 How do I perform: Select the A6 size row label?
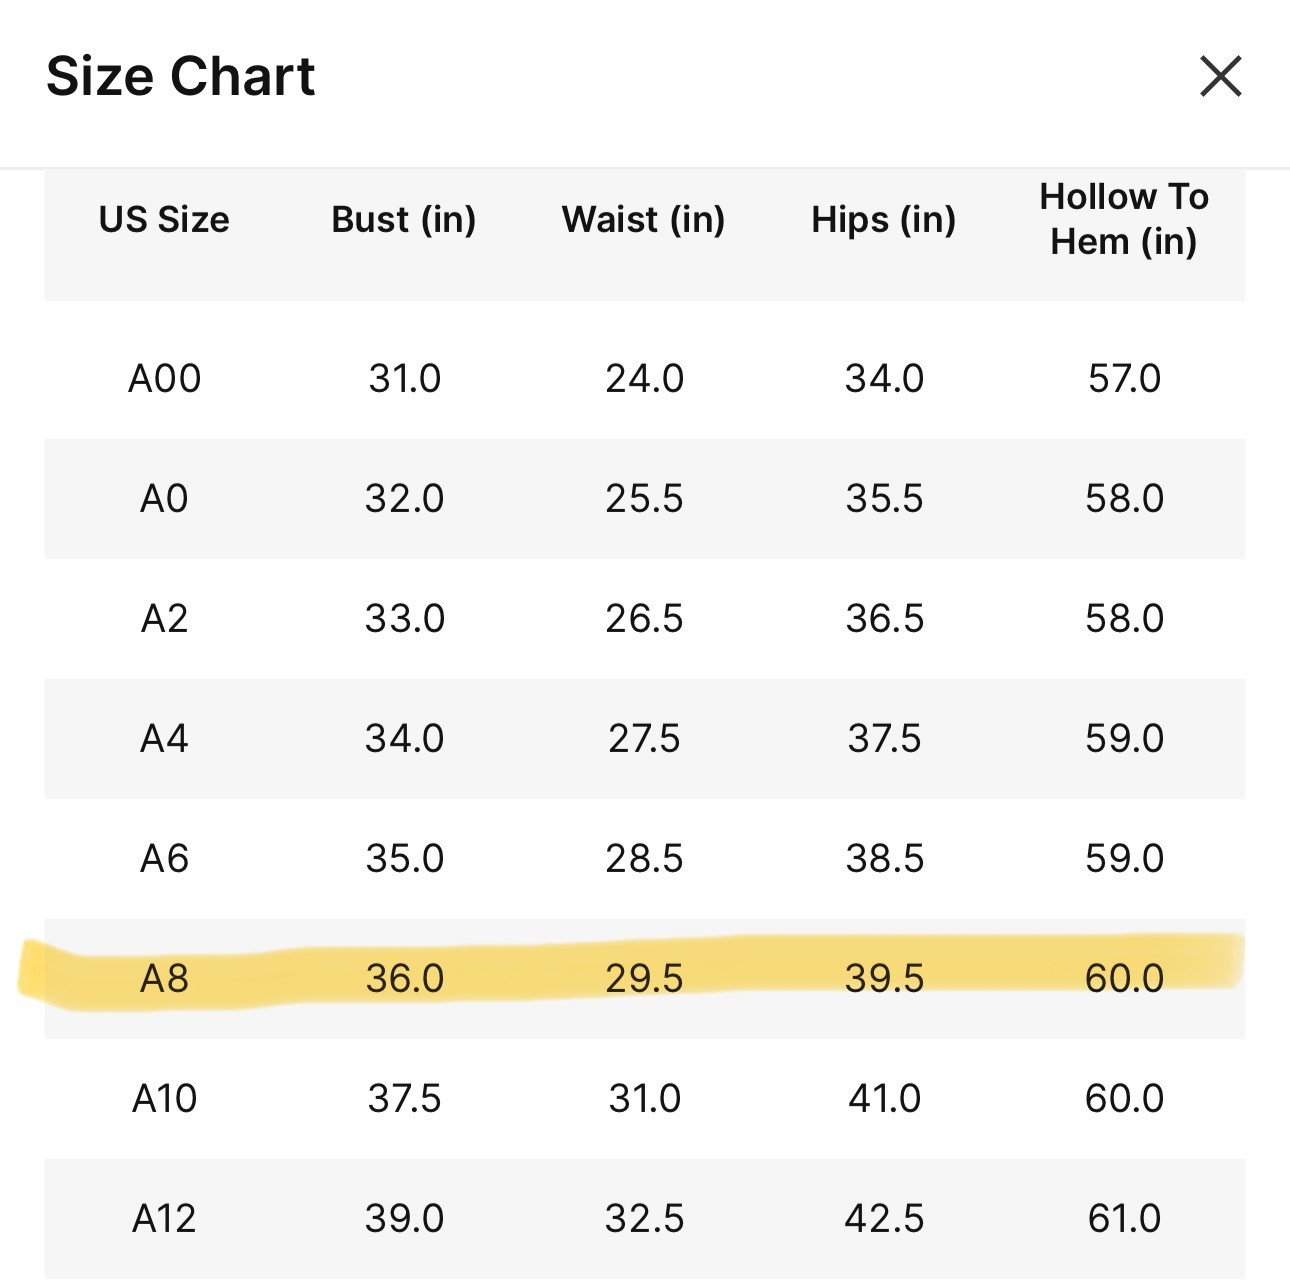[164, 859]
